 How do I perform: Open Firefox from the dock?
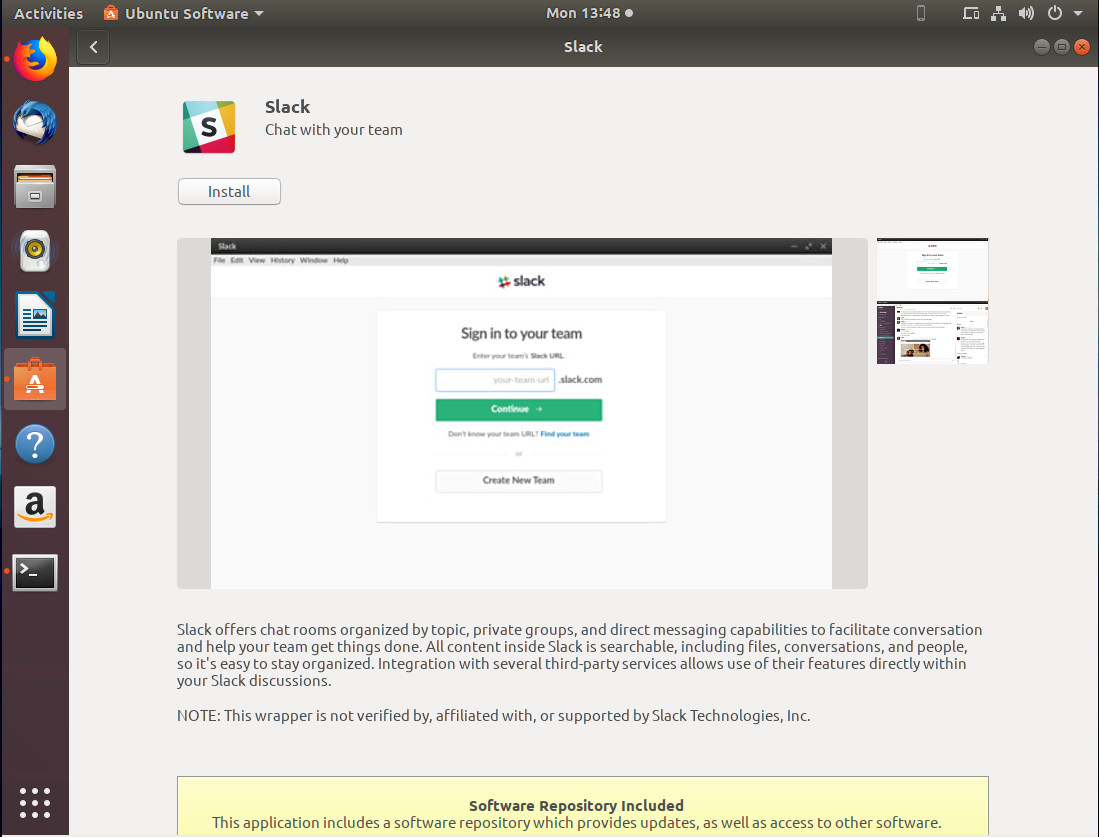[35, 60]
